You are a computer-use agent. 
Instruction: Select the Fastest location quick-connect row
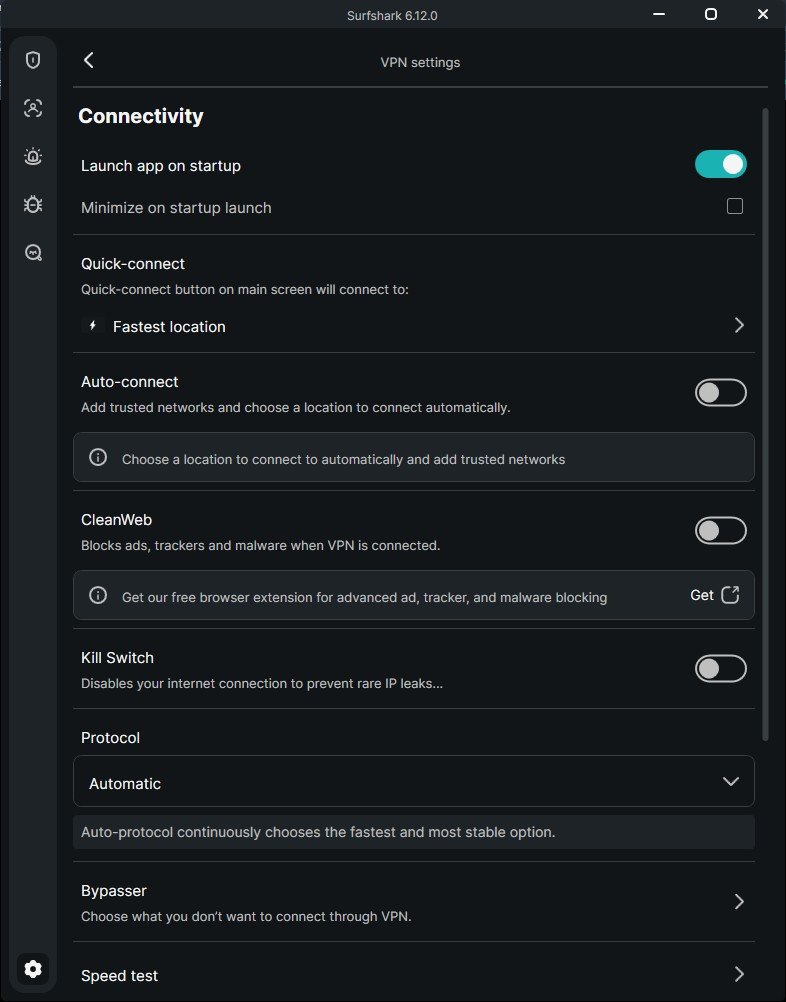click(413, 326)
